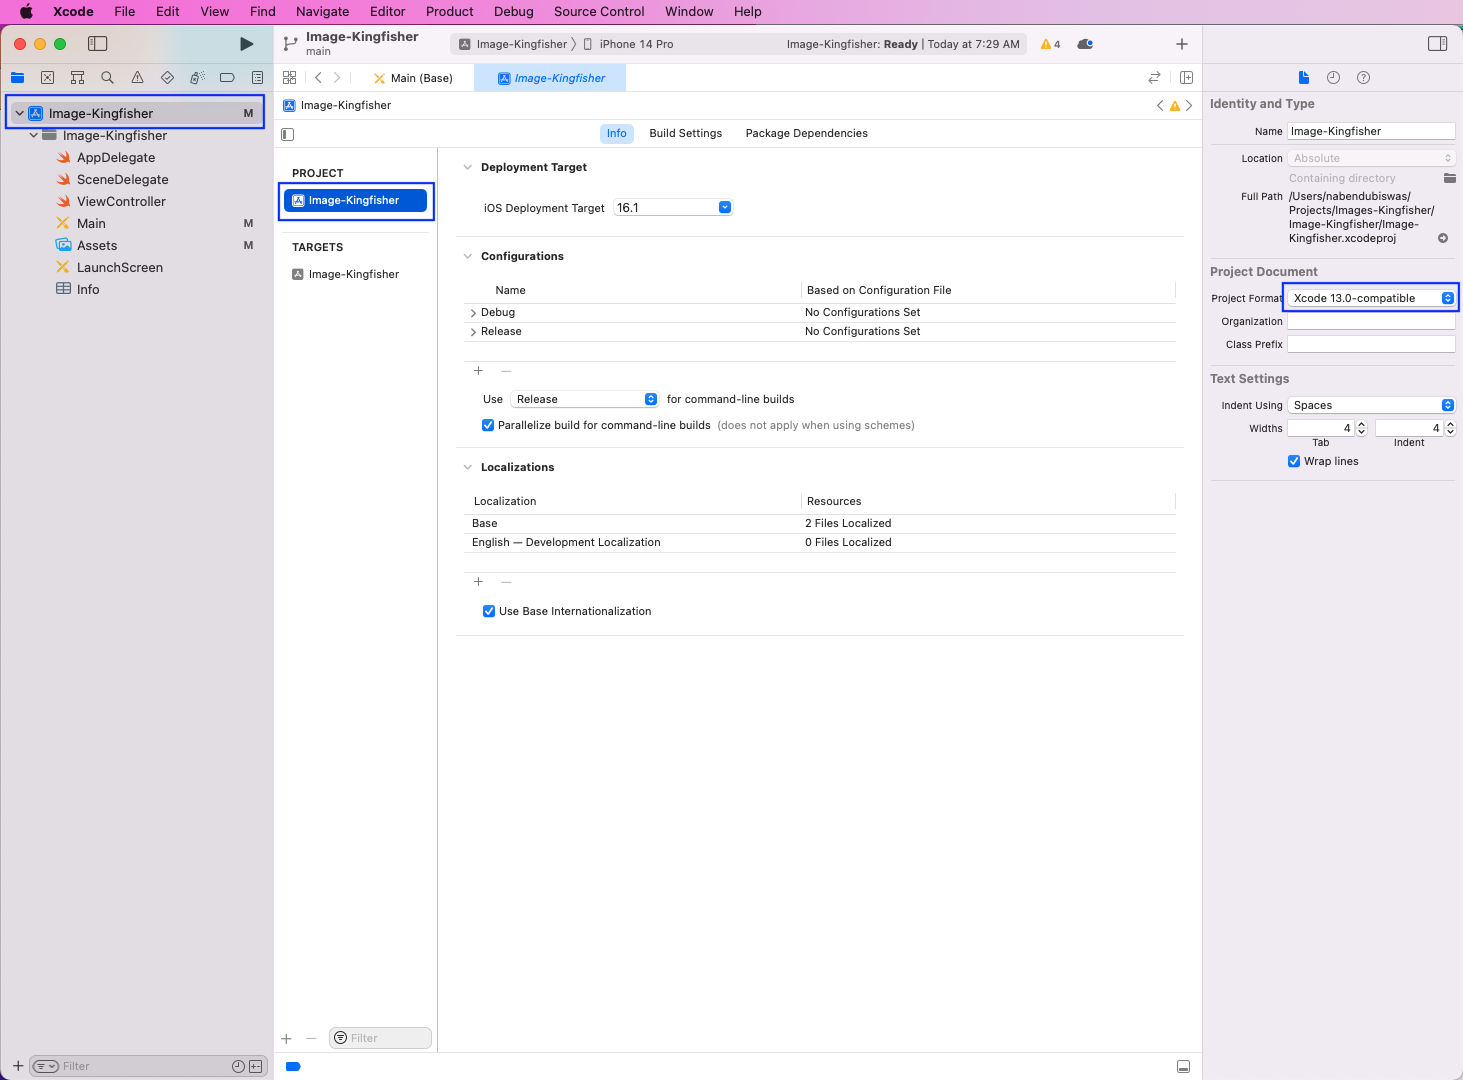1463x1080 pixels.
Task: Open Project Format dropdown
Action: [x=1371, y=298]
